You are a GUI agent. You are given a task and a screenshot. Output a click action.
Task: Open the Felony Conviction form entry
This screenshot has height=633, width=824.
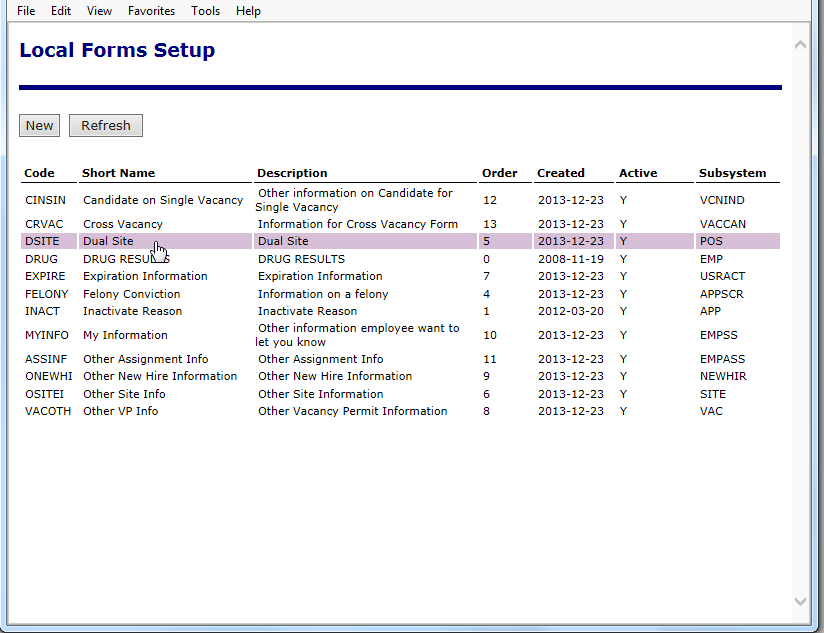[x=131, y=294]
